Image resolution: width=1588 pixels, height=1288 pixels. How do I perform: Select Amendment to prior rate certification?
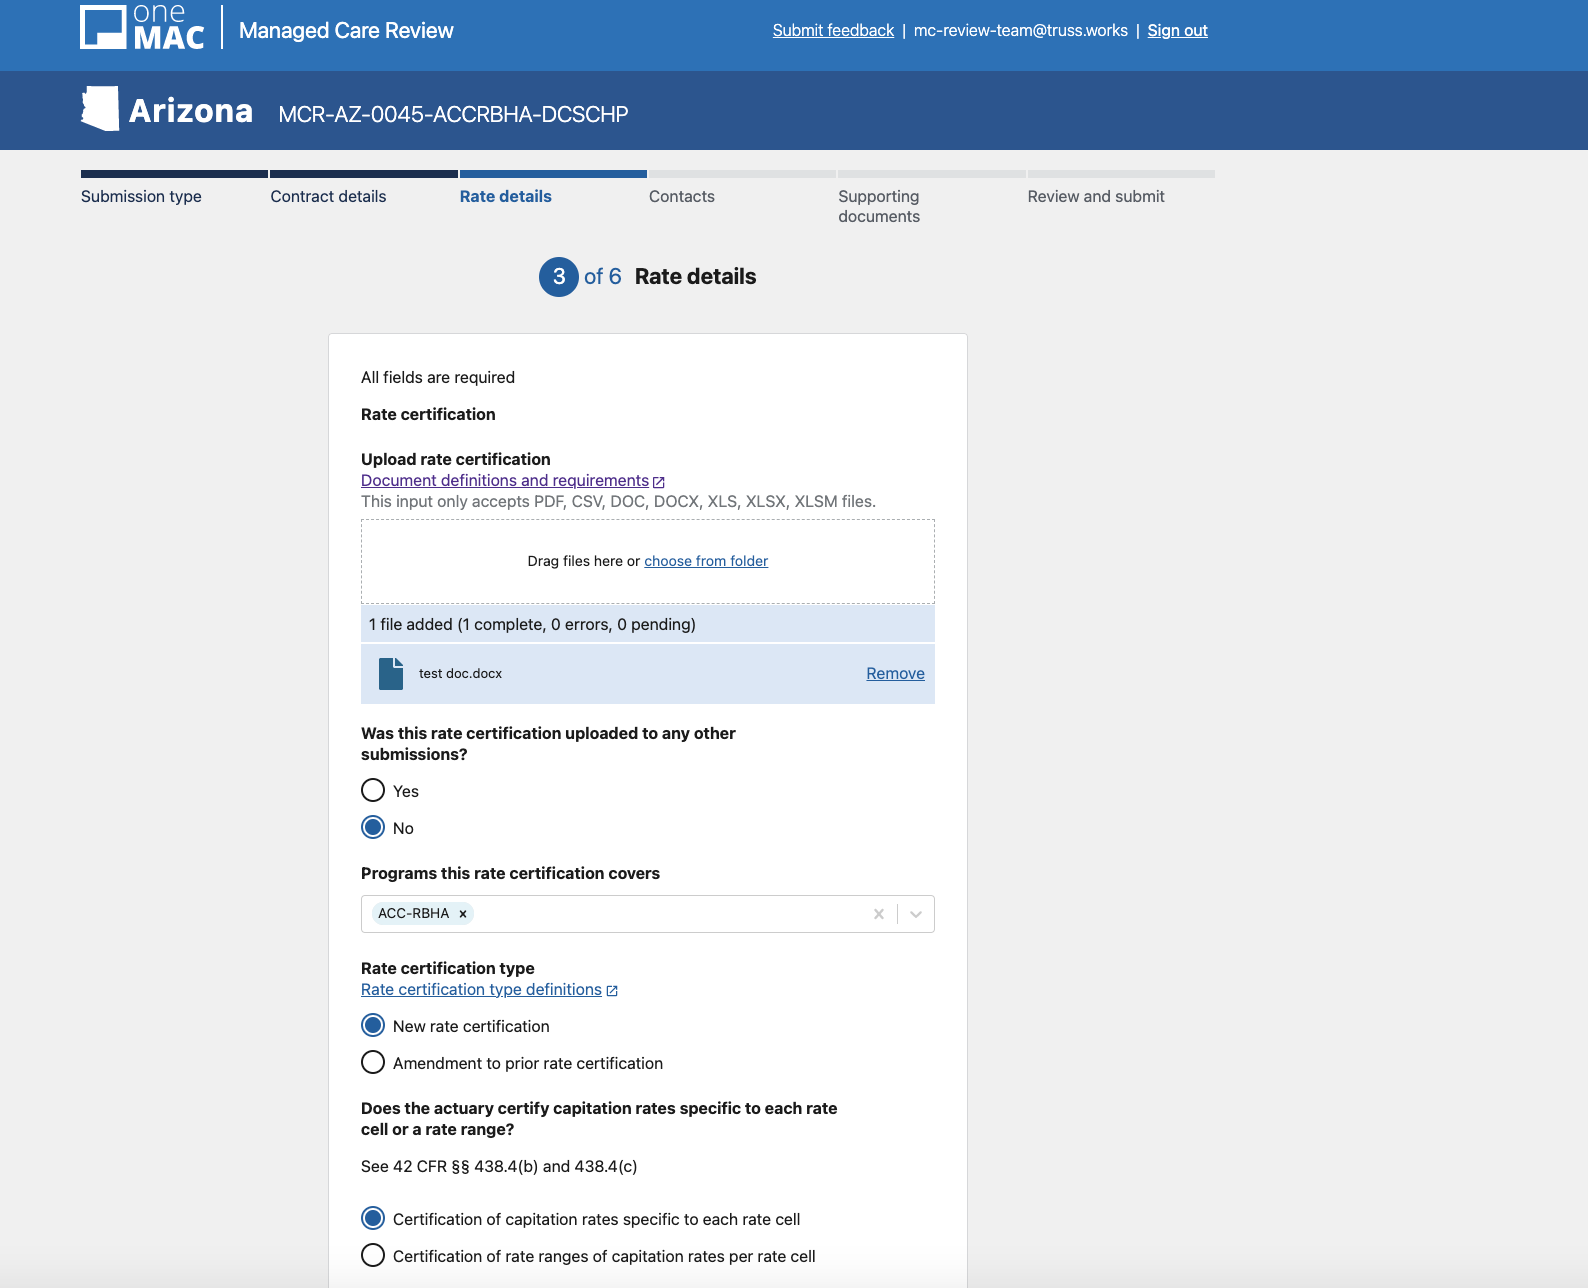point(373,1063)
